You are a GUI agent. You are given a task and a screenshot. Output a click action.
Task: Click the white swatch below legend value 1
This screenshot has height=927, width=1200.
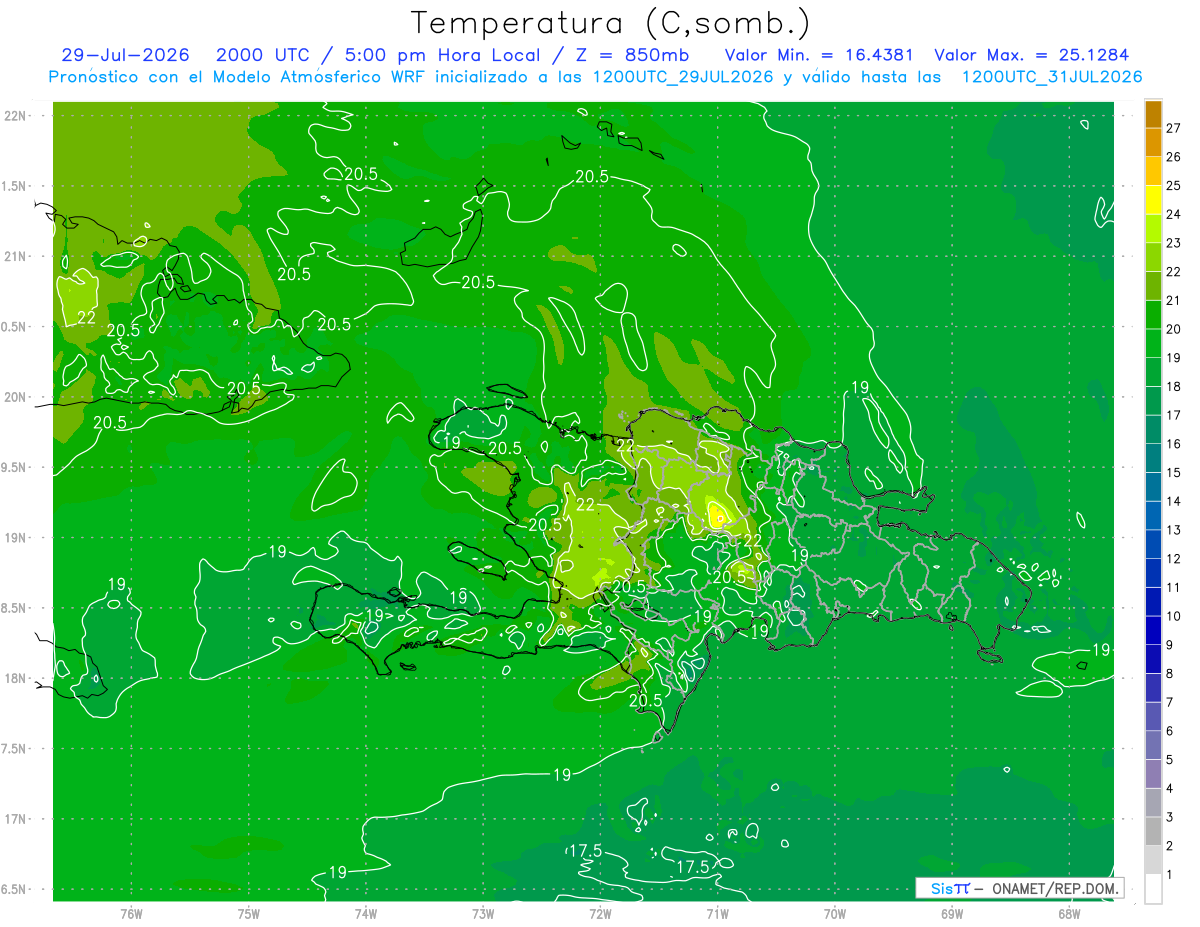(x=1153, y=889)
